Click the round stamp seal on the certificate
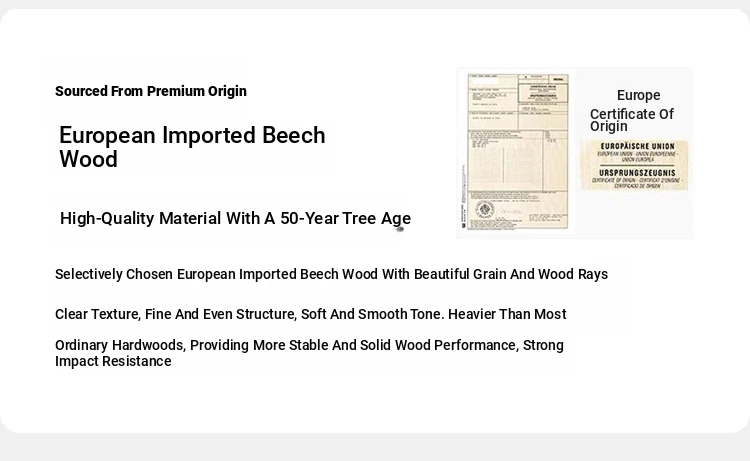Image resolution: width=750 pixels, height=461 pixels. 485,209
